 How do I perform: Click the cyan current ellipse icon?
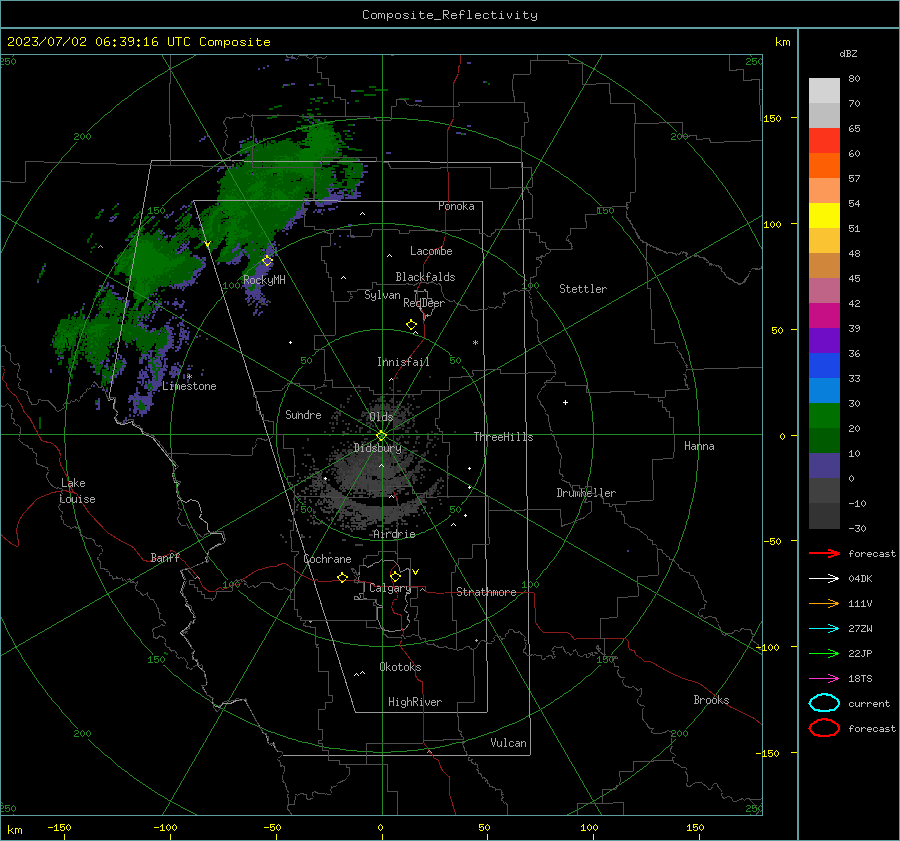click(824, 703)
